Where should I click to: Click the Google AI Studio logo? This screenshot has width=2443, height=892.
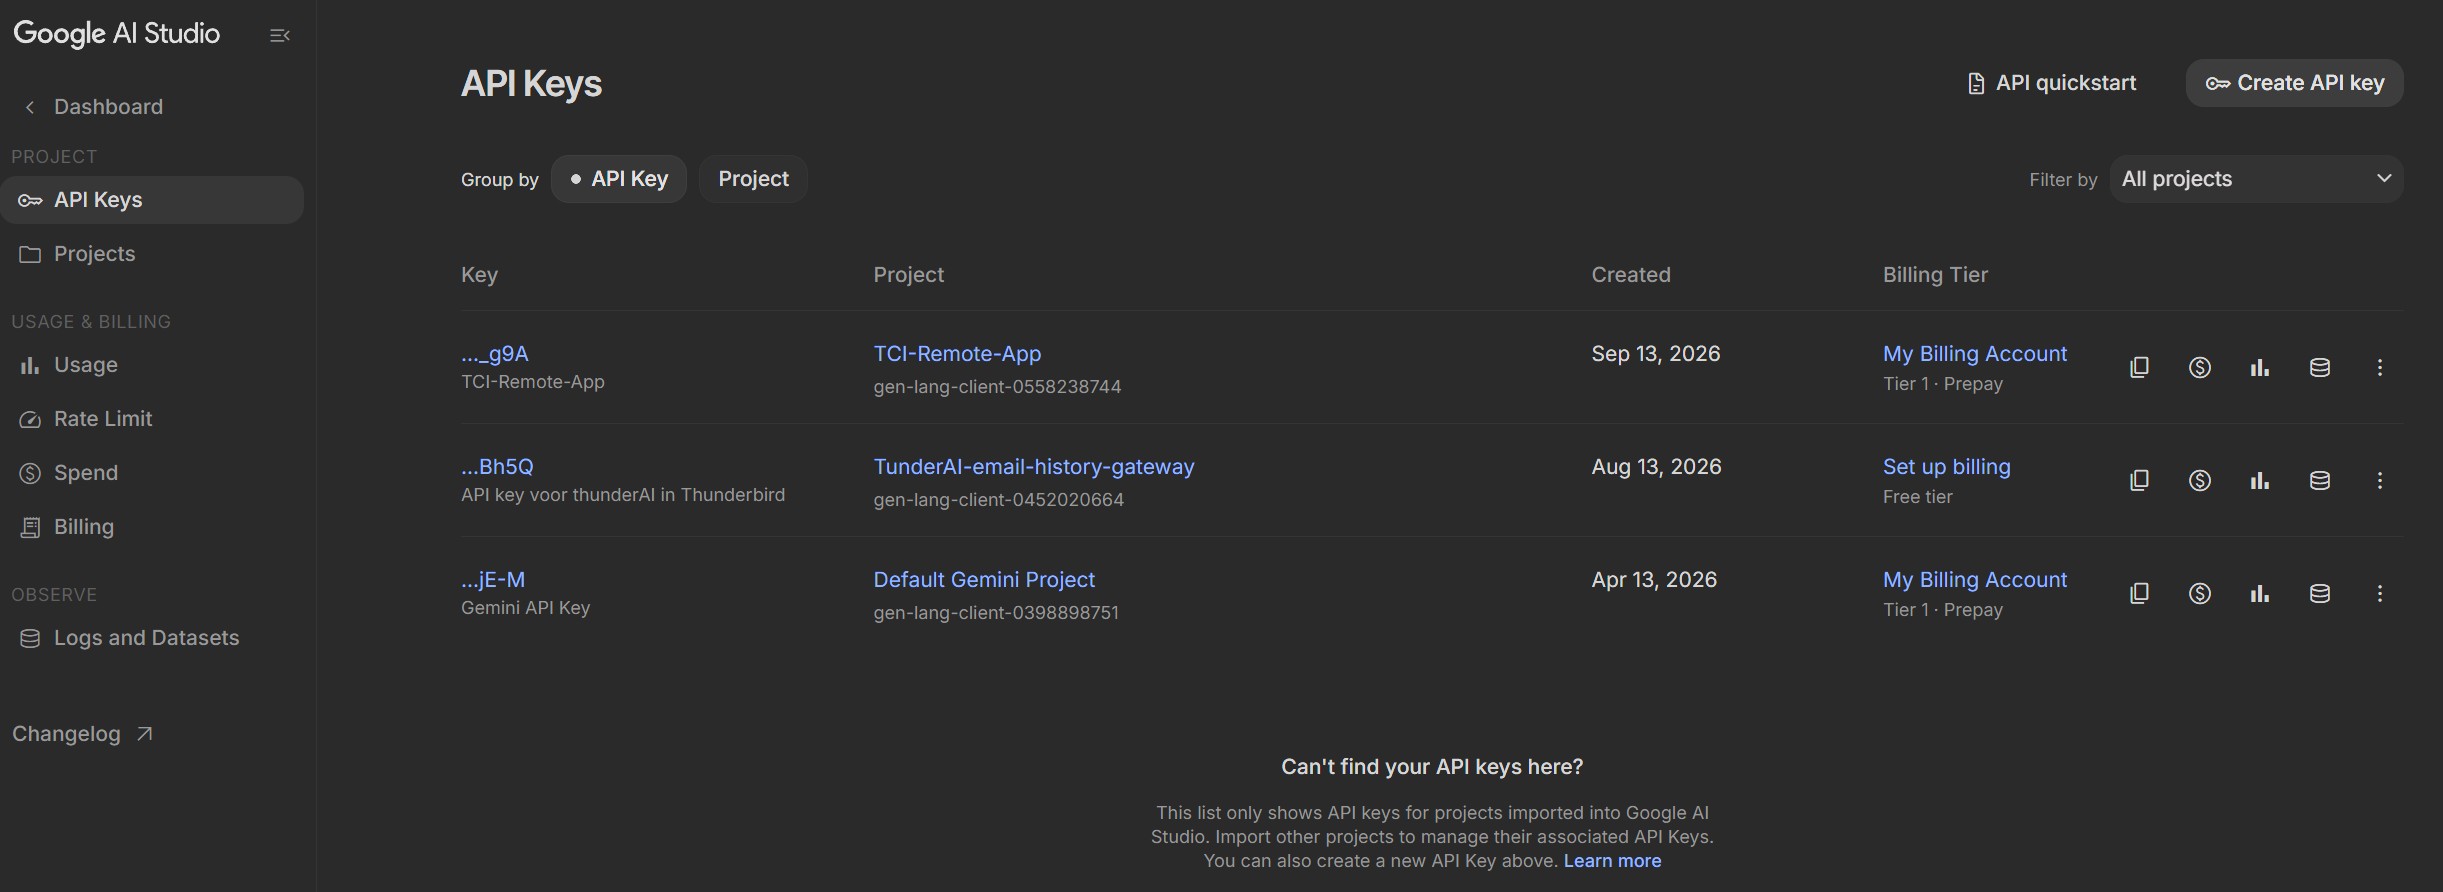click(x=117, y=34)
